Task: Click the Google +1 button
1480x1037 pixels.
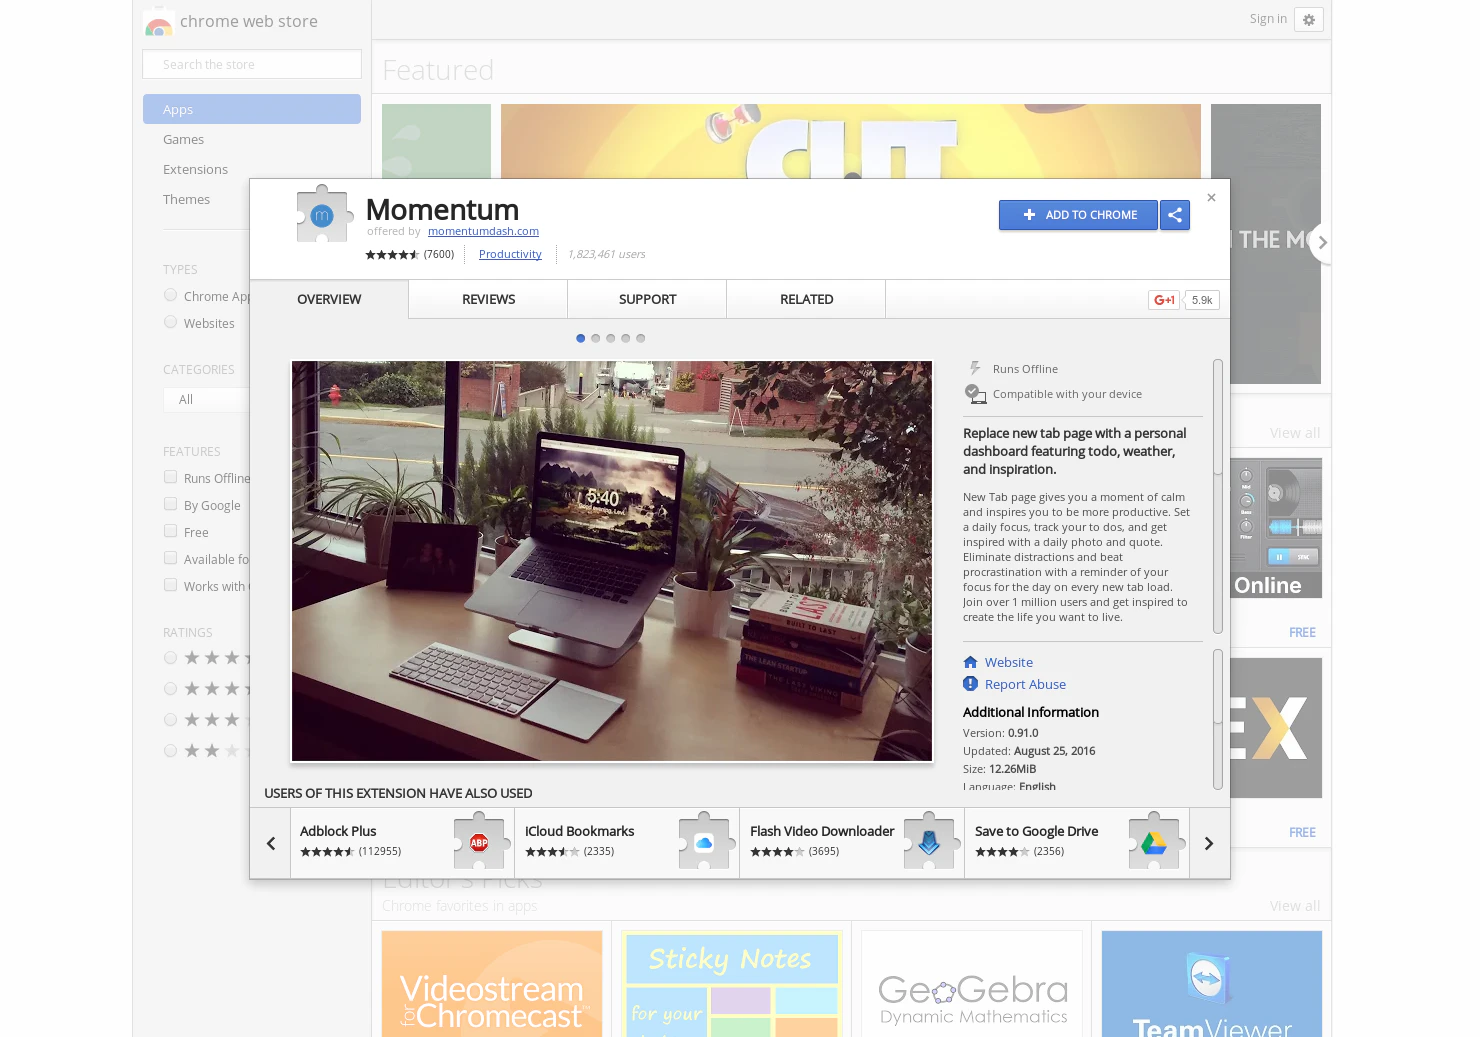Action: [1164, 300]
